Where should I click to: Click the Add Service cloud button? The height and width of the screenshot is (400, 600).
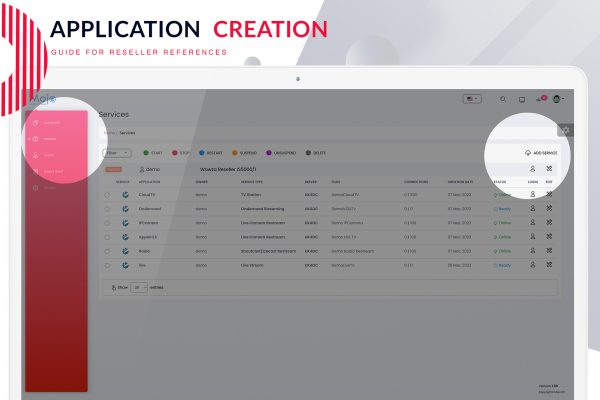(x=541, y=153)
